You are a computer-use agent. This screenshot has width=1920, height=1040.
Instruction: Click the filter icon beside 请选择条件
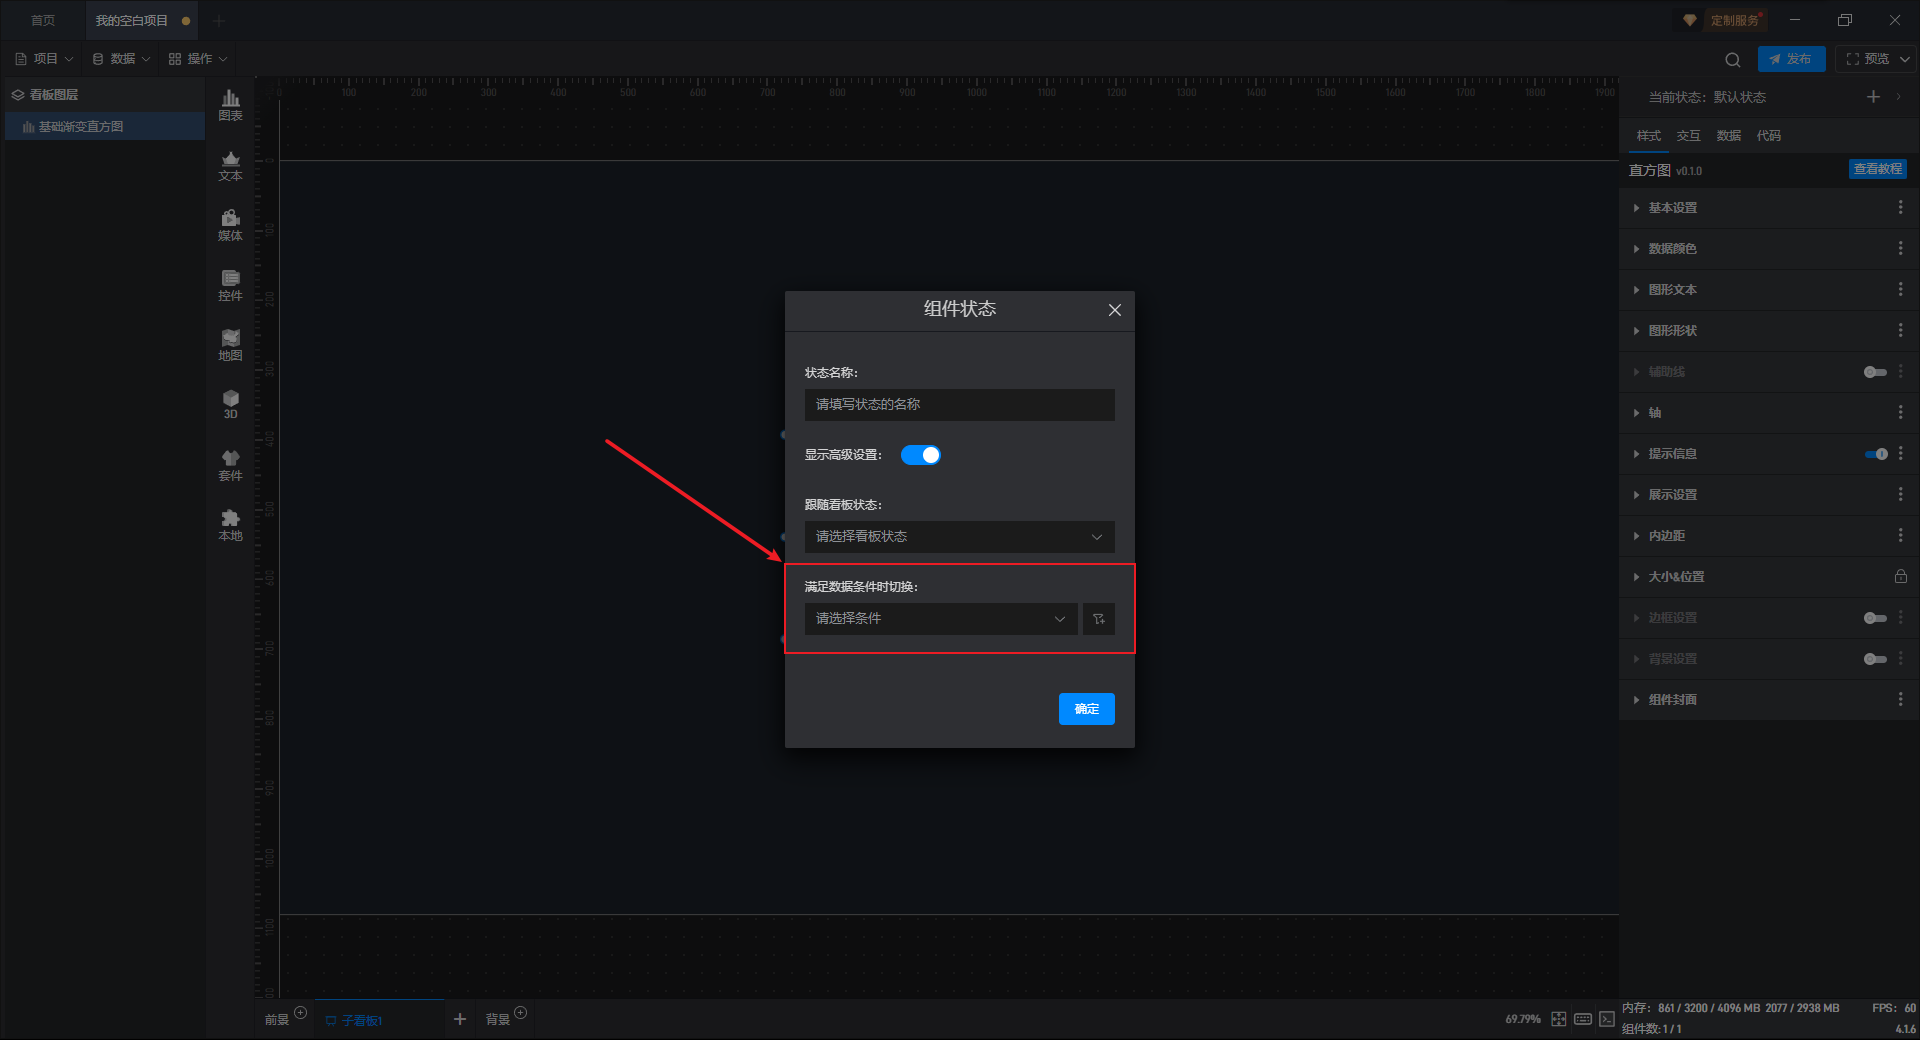click(x=1098, y=619)
